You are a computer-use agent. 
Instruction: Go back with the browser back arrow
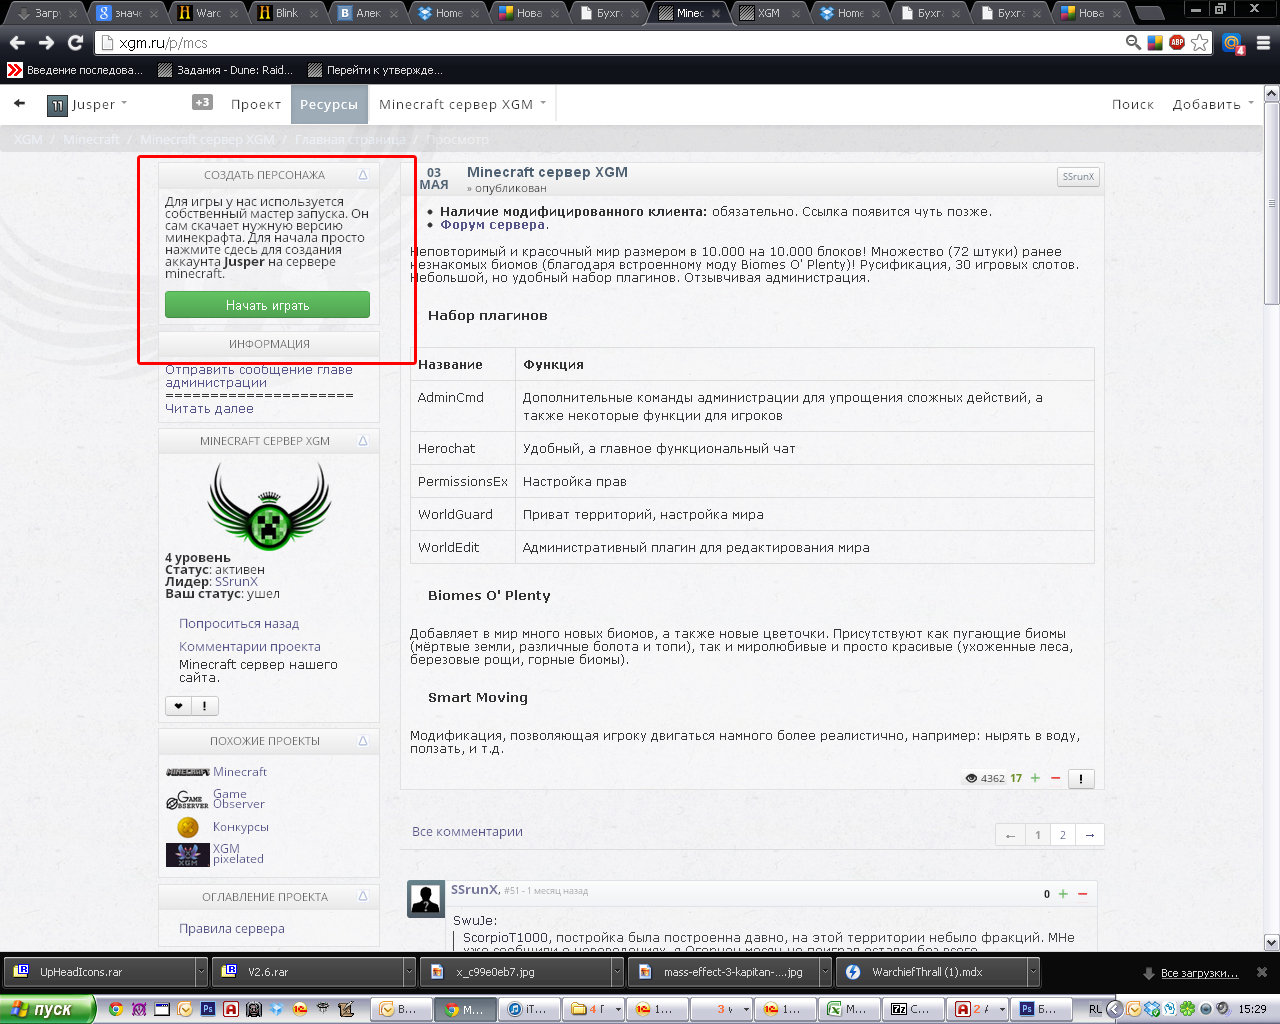point(17,42)
